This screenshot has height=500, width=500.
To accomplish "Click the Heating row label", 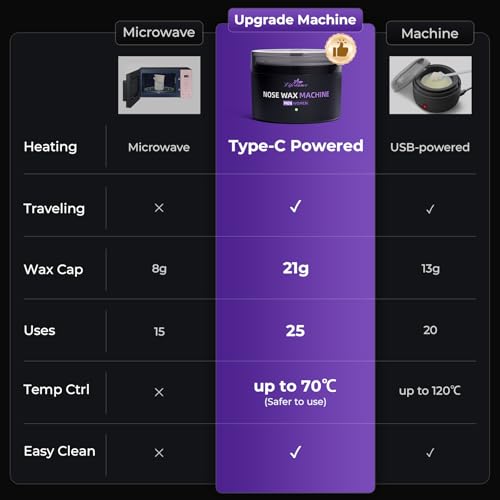I will pos(50,147).
